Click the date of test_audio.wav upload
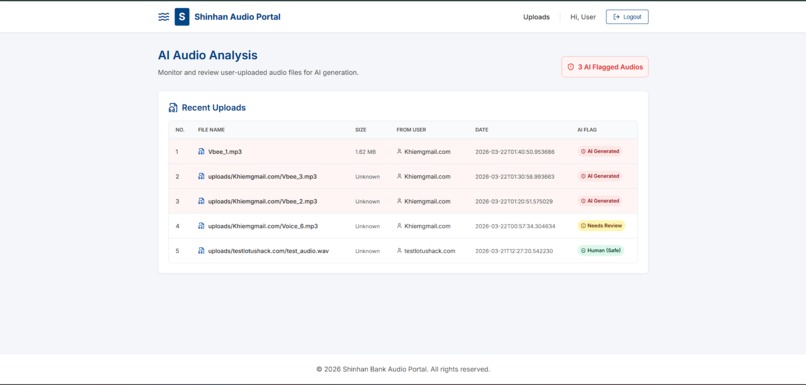This screenshot has height=385, width=806. 514,251
